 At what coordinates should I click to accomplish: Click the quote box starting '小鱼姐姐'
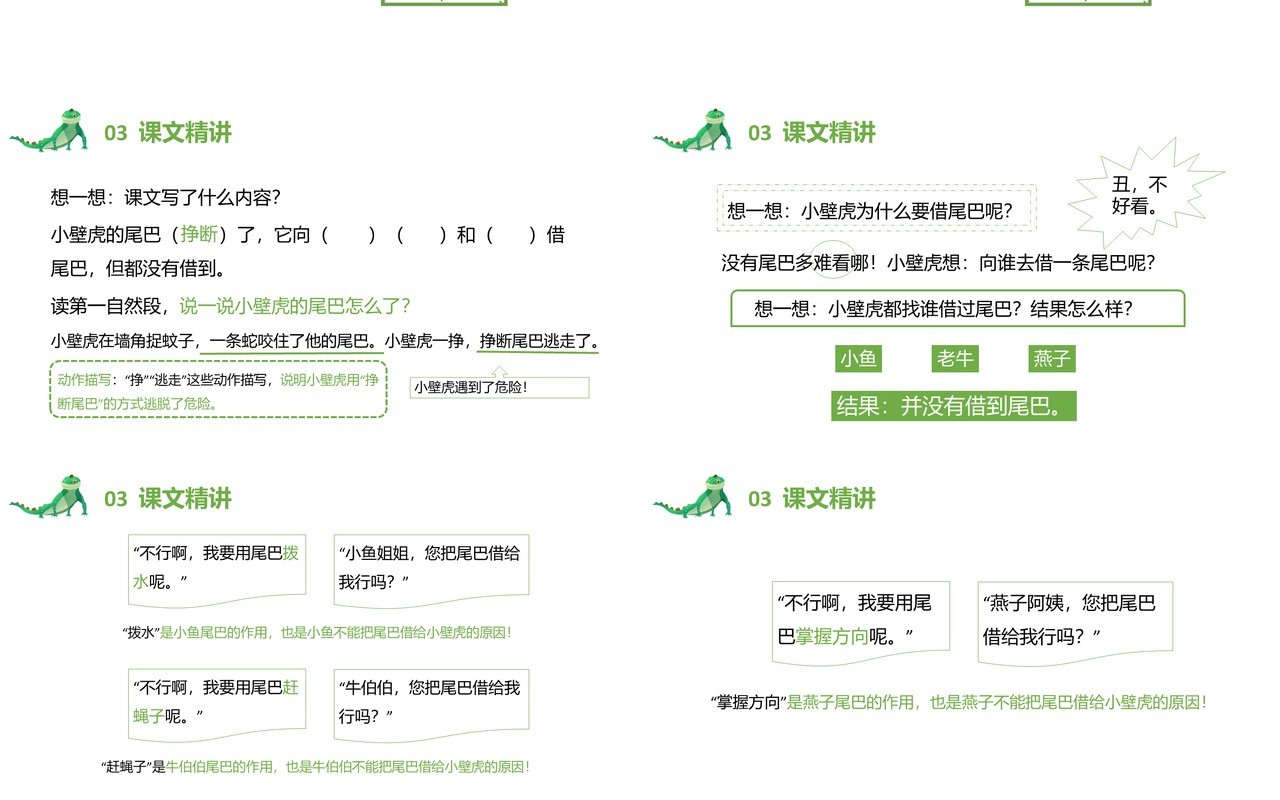[431, 571]
